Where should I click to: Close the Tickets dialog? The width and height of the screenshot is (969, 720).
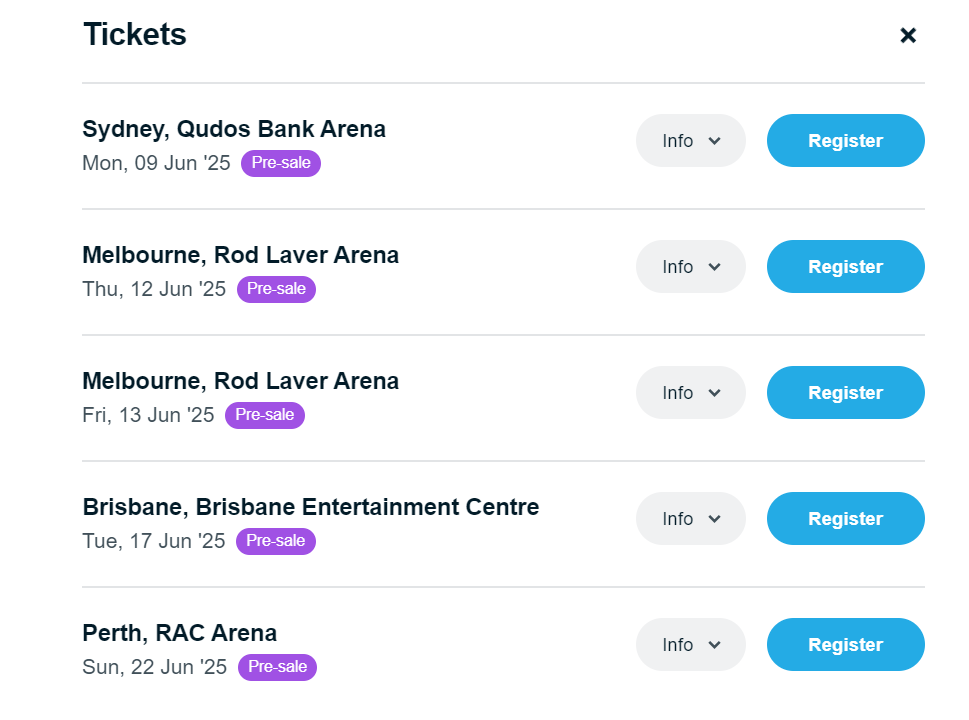908,36
